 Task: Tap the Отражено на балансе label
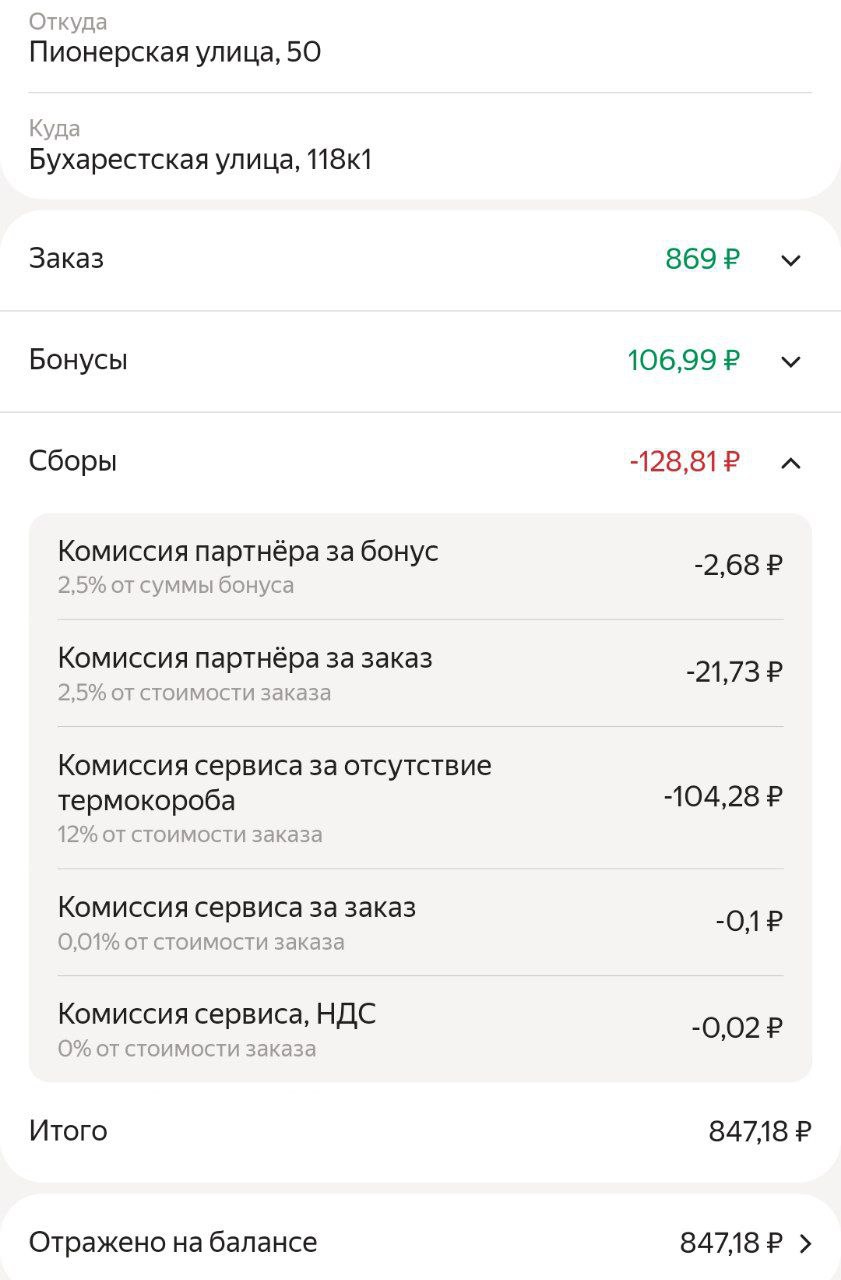click(173, 1243)
